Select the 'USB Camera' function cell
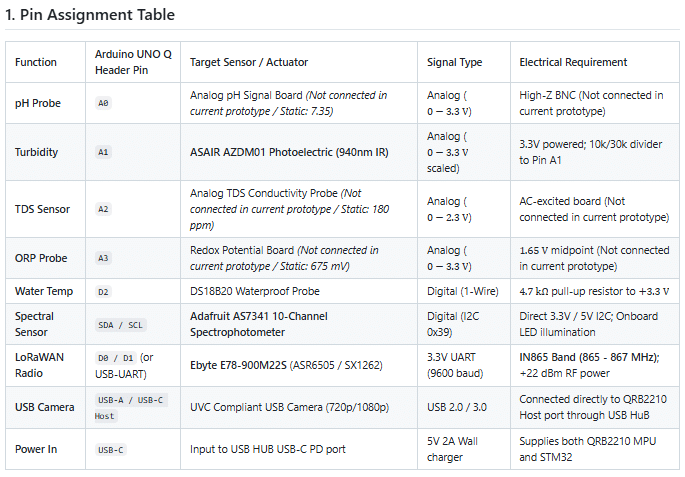The height and width of the screenshot is (477, 685). [45, 407]
